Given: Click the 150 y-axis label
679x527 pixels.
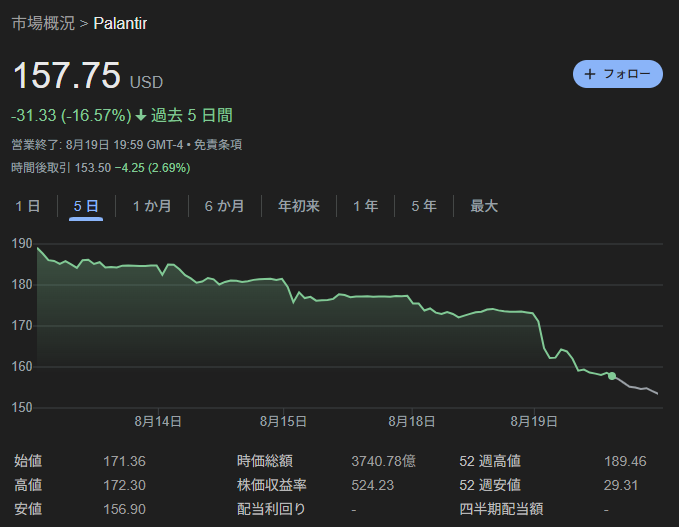Looking at the screenshot, I should 22,407.
